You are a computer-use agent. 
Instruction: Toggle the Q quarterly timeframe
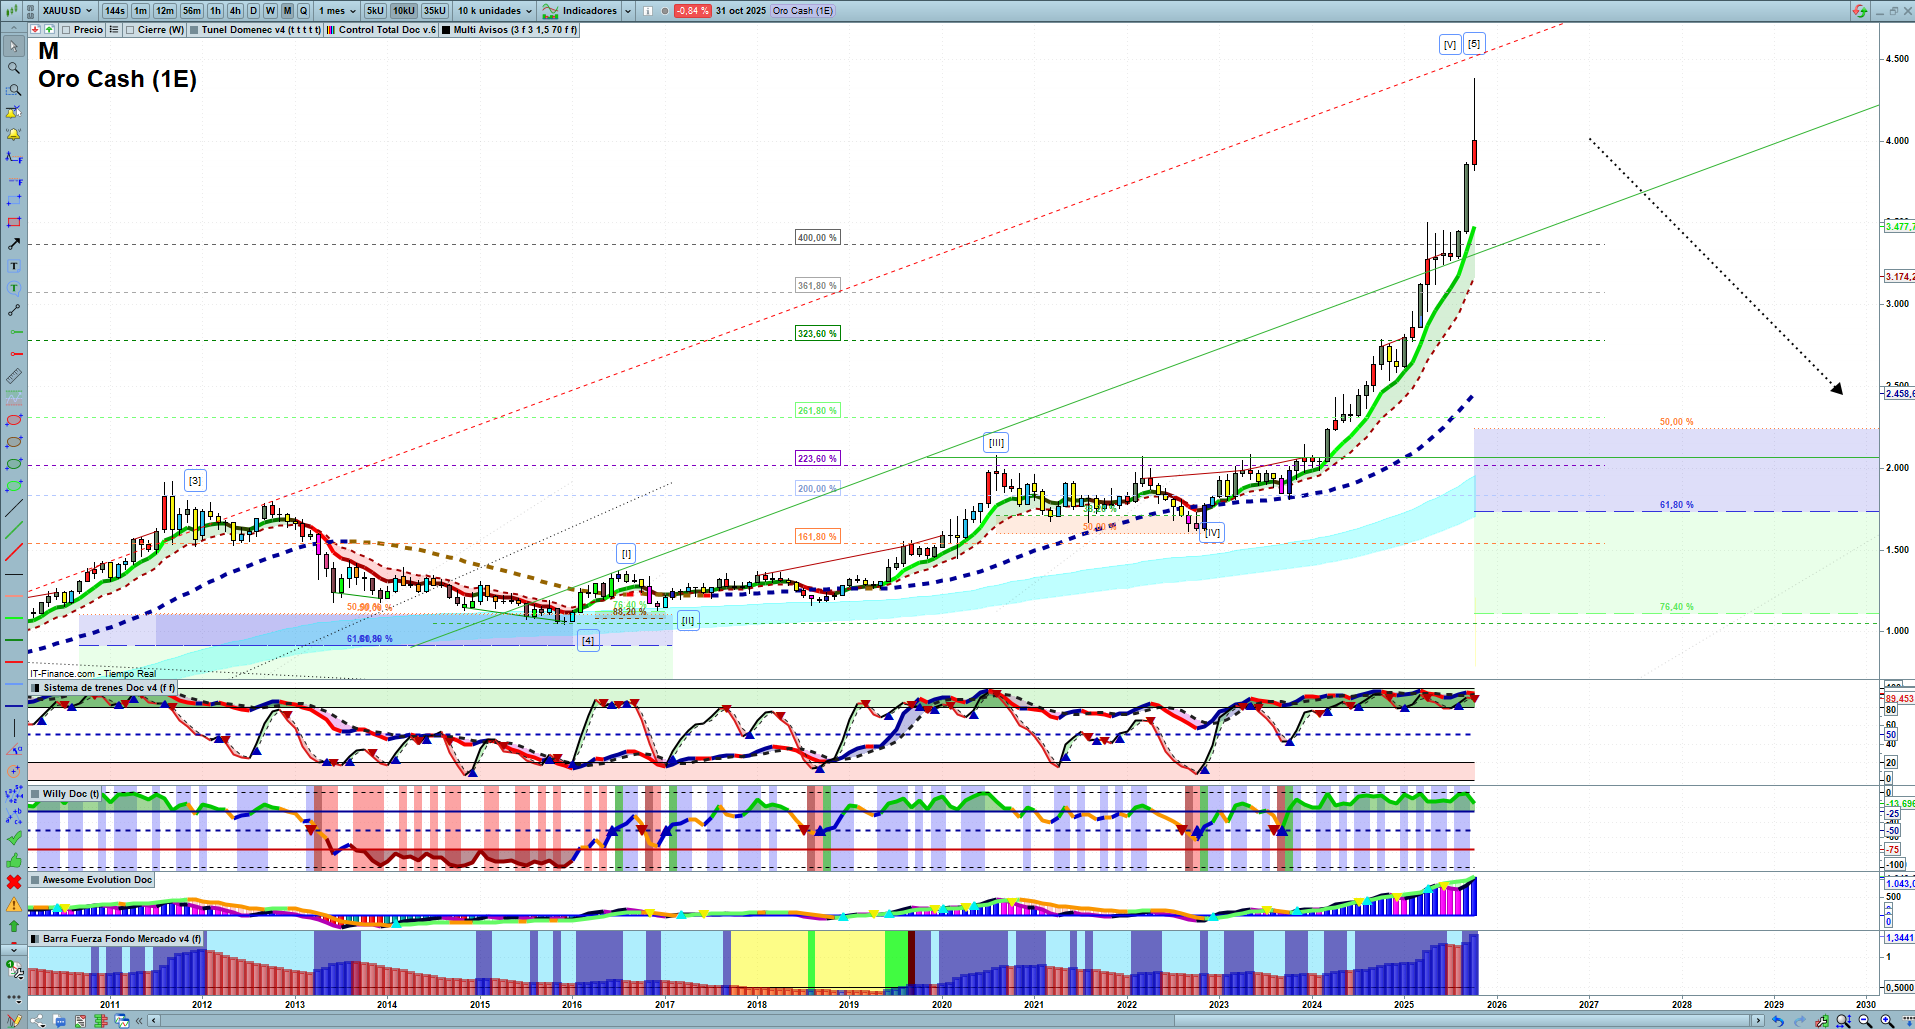(x=303, y=11)
